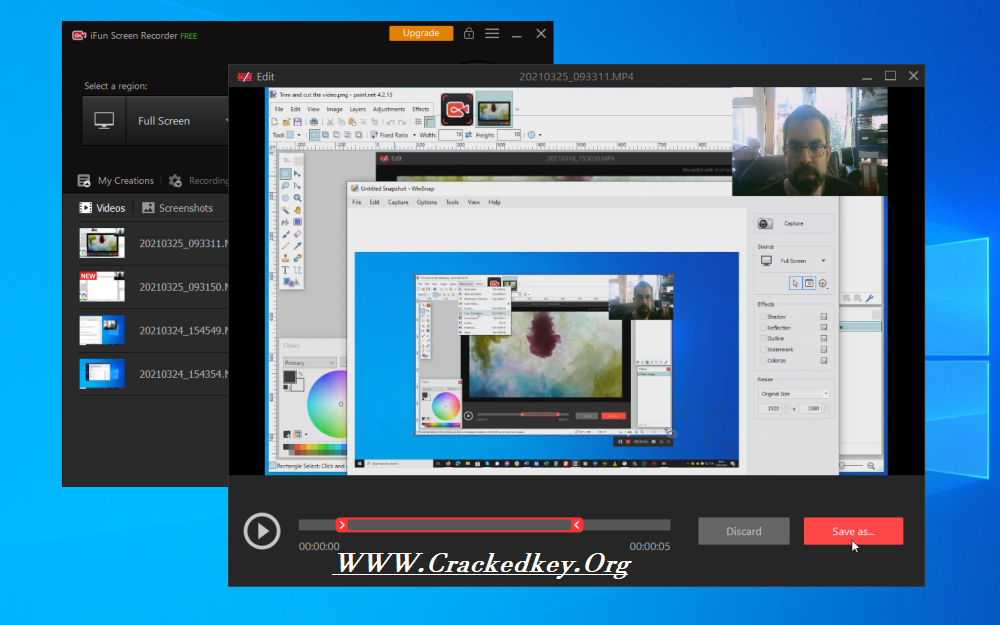Click file name 20210325_093311 in Videos list
Image resolution: width=1000 pixels, height=625 pixels.
point(184,243)
